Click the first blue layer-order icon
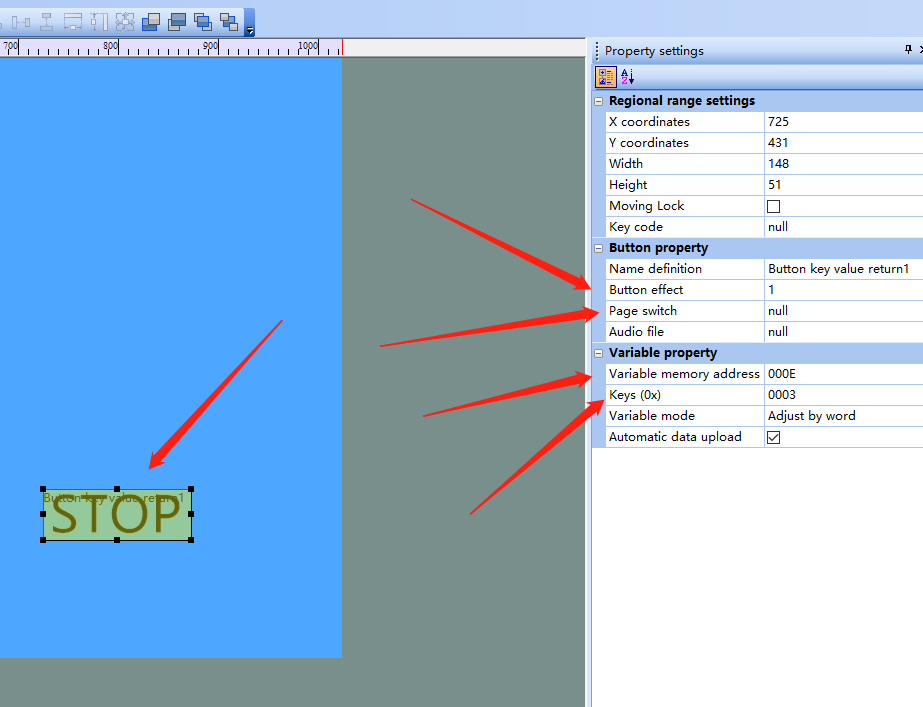Viewport: 923px width, 707px height. click(x=151, y=22)
